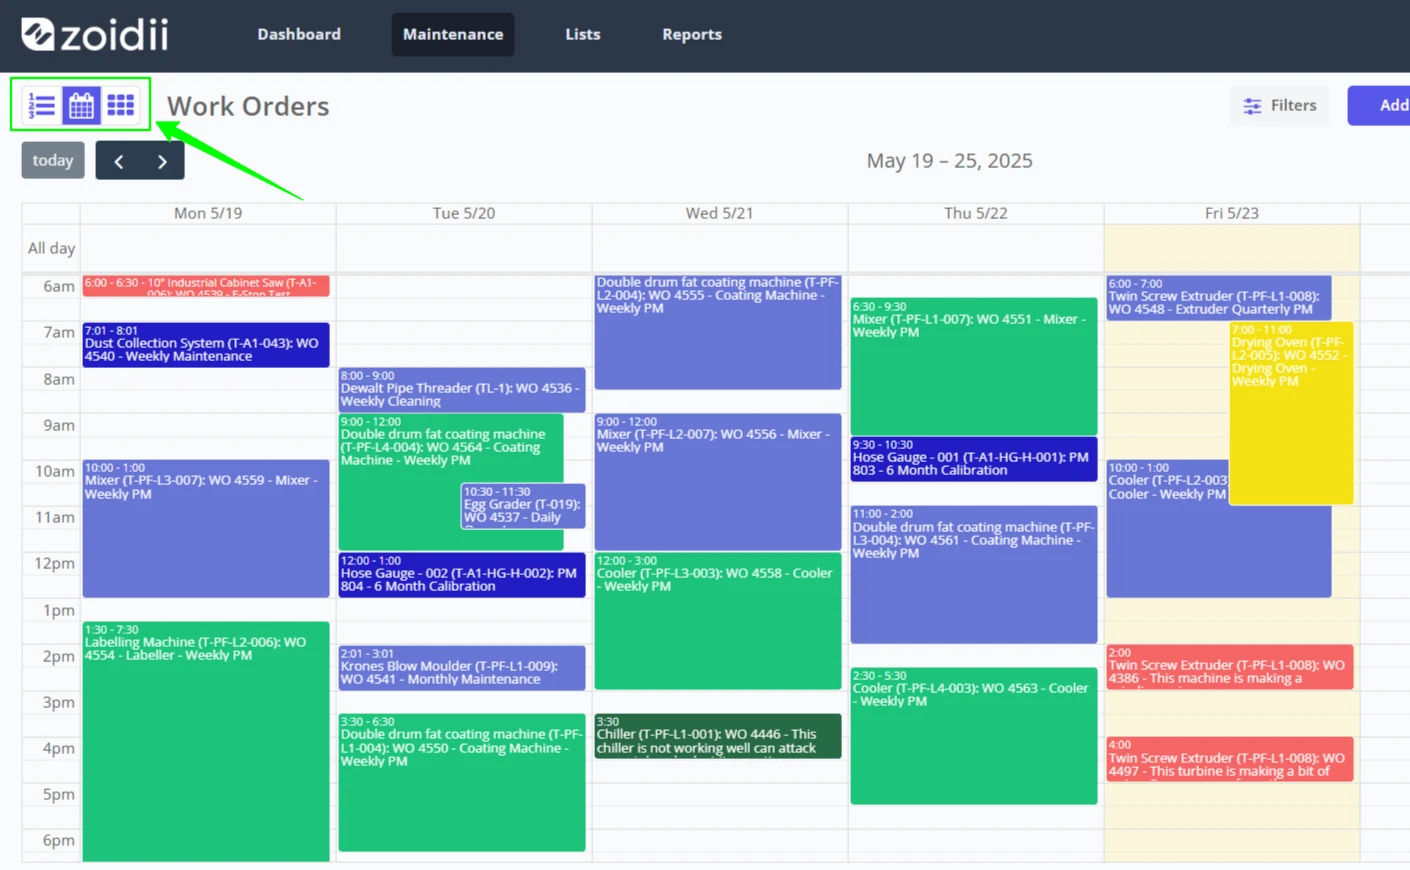1410x870 pixels.
Task: Click the zoidii logo
Action: pyautogui.click(x=95, y=34)
